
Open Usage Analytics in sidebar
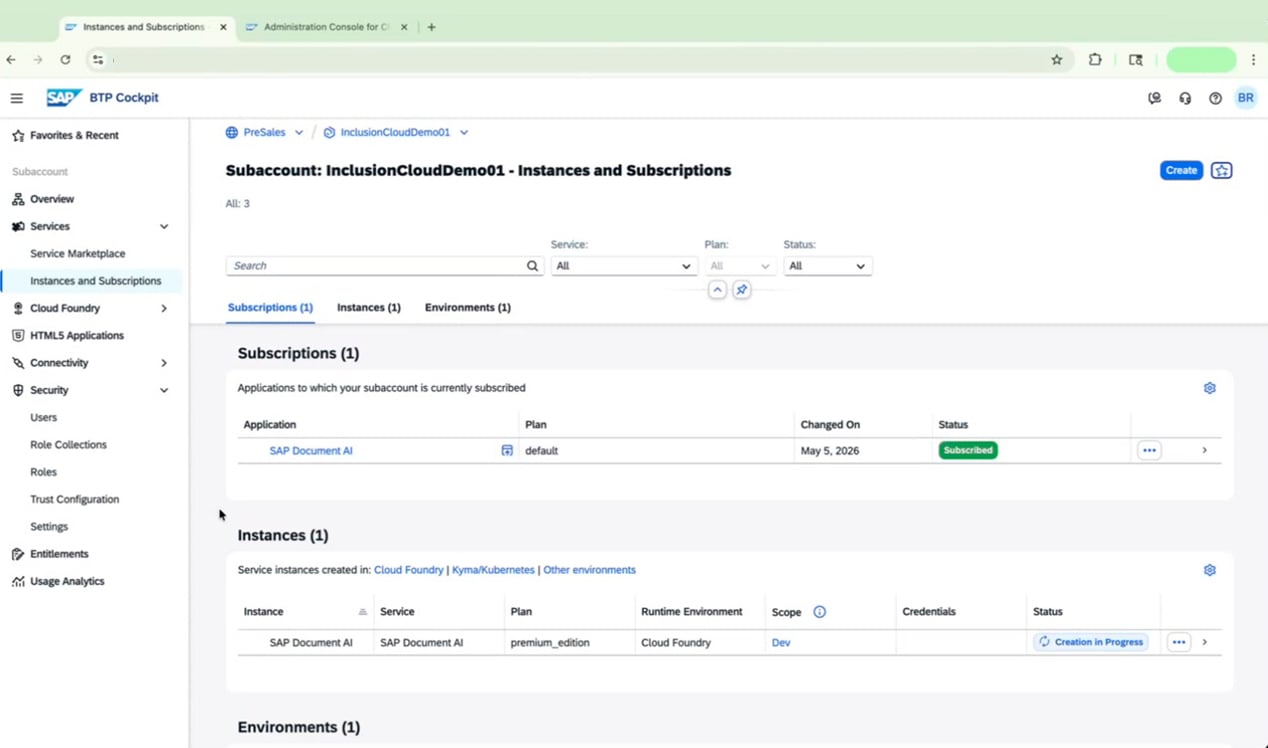(67, 581)
